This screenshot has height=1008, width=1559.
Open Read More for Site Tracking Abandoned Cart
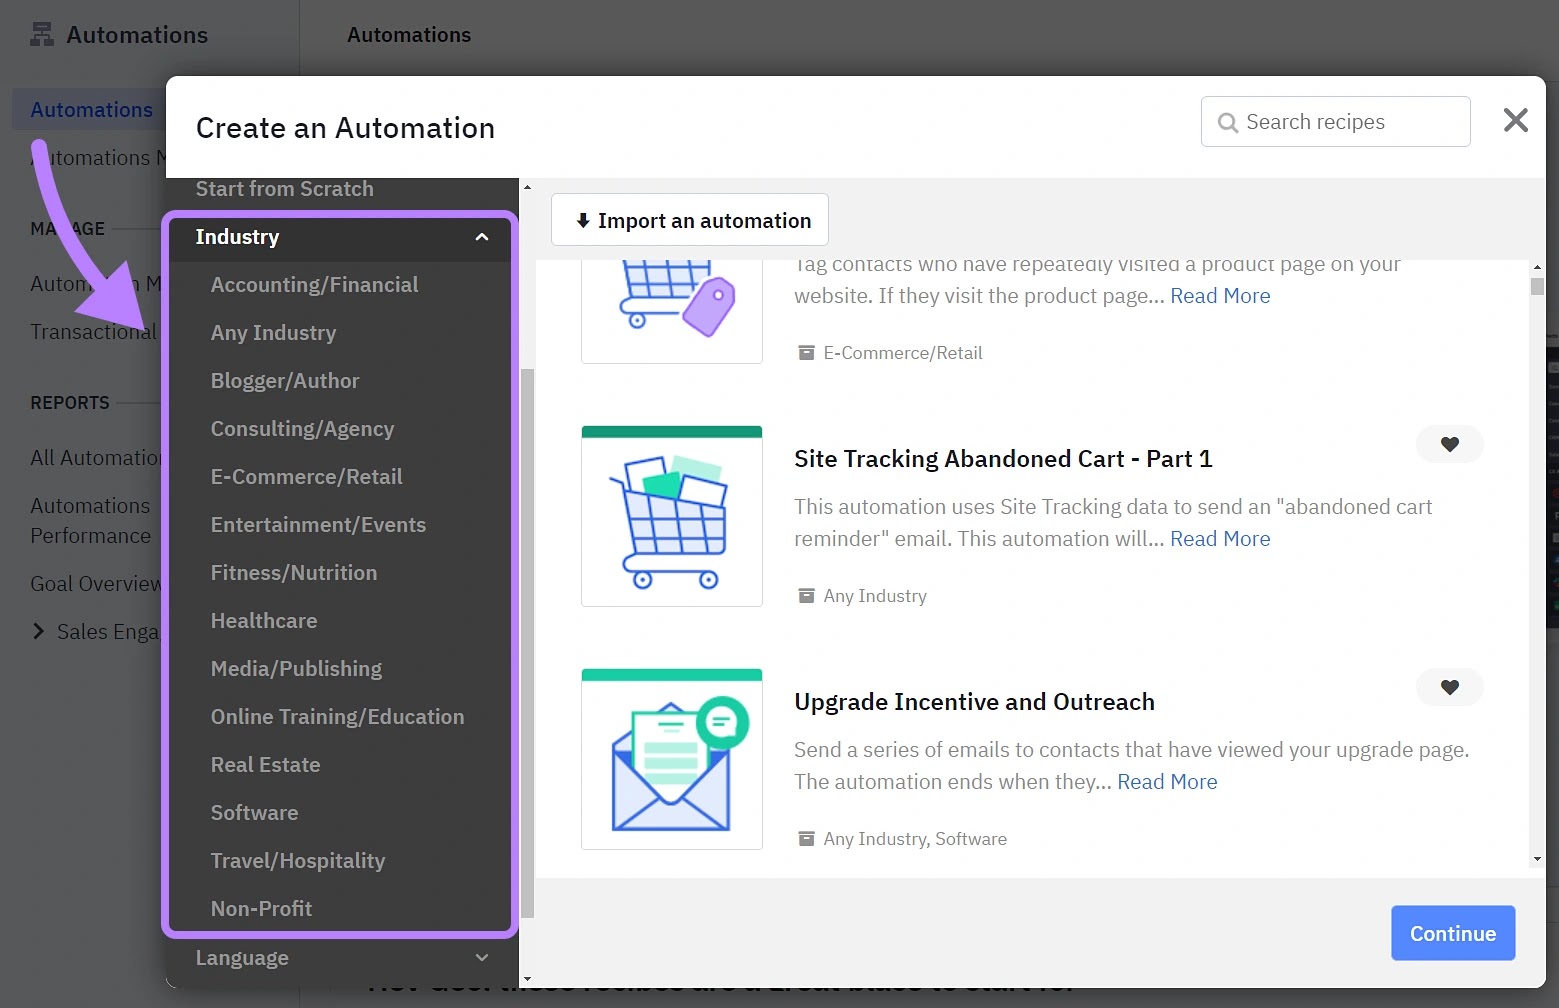(x=1219, y=538)
